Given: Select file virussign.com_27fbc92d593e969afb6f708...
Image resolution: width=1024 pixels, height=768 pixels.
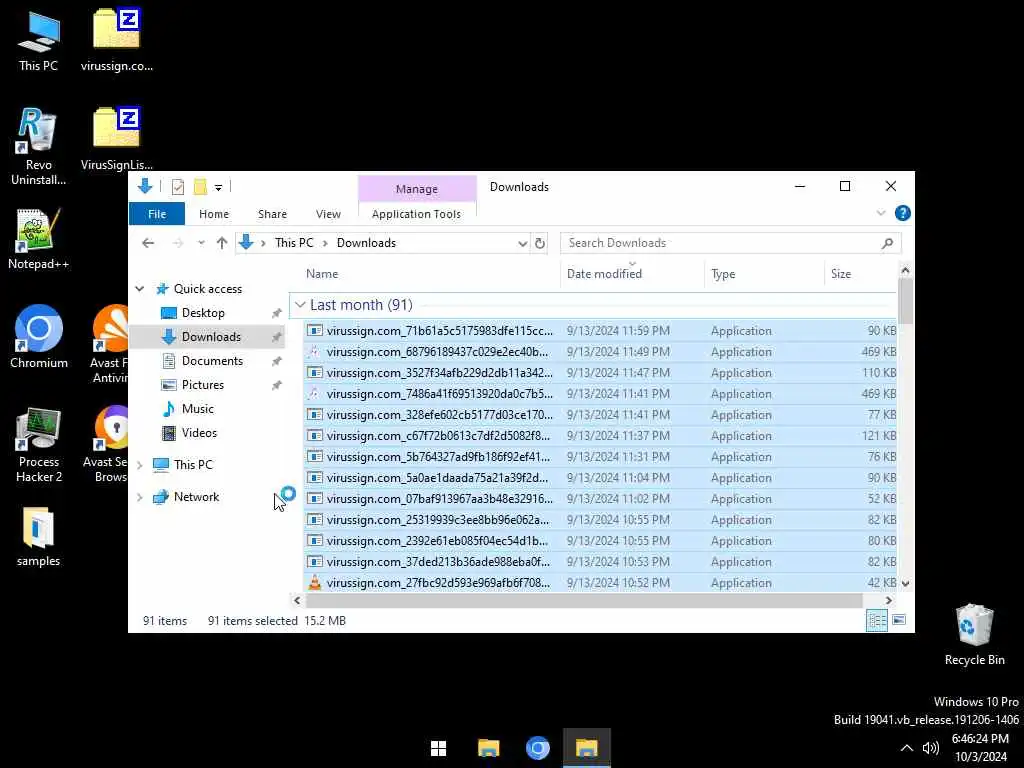Looking at the screenshot, I should coord(600,583).
